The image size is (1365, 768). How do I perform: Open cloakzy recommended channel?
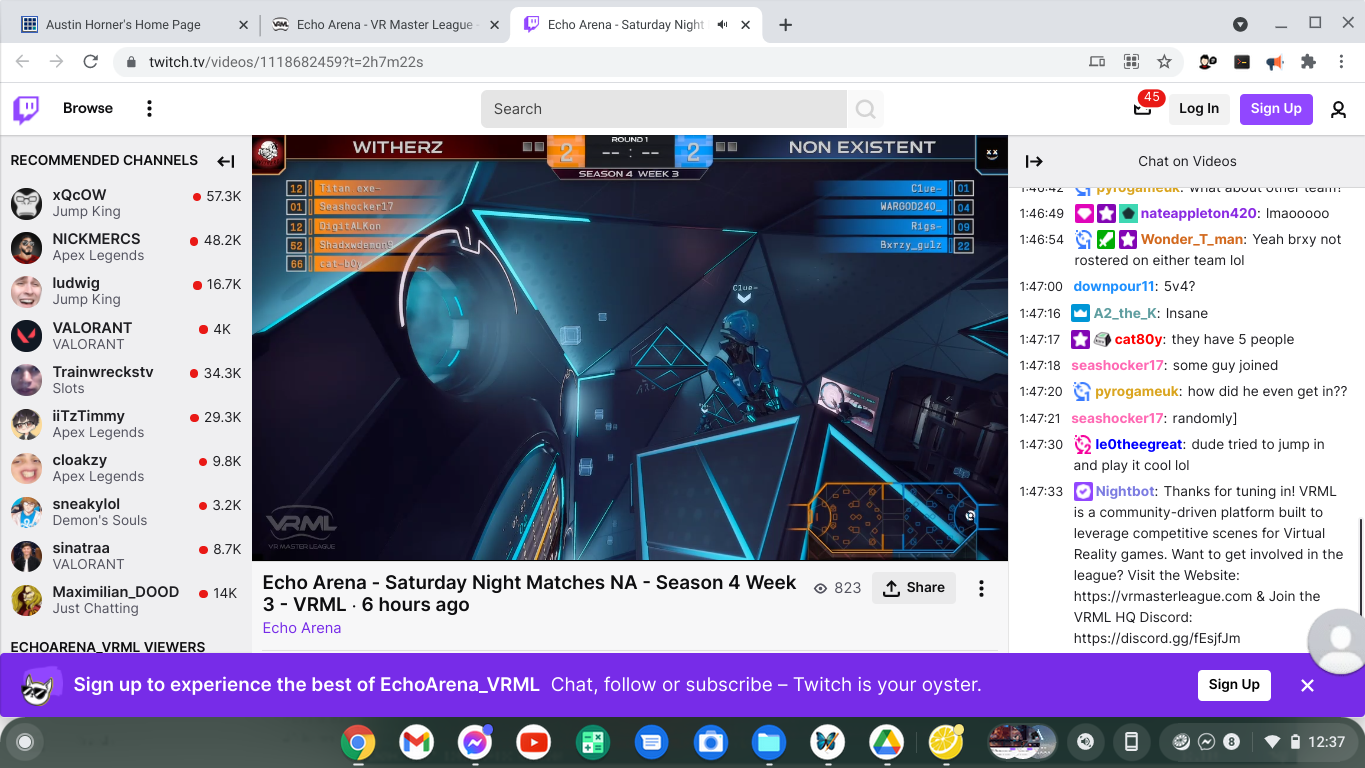click(125, 468)
